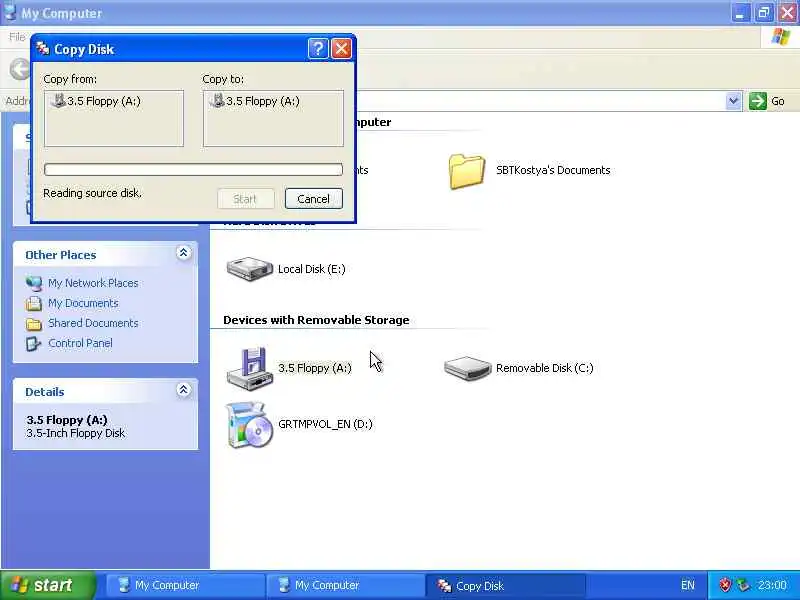This screenshot has height=600, width=800.
Task: Open My Network Places link
Action: [93, 283]
